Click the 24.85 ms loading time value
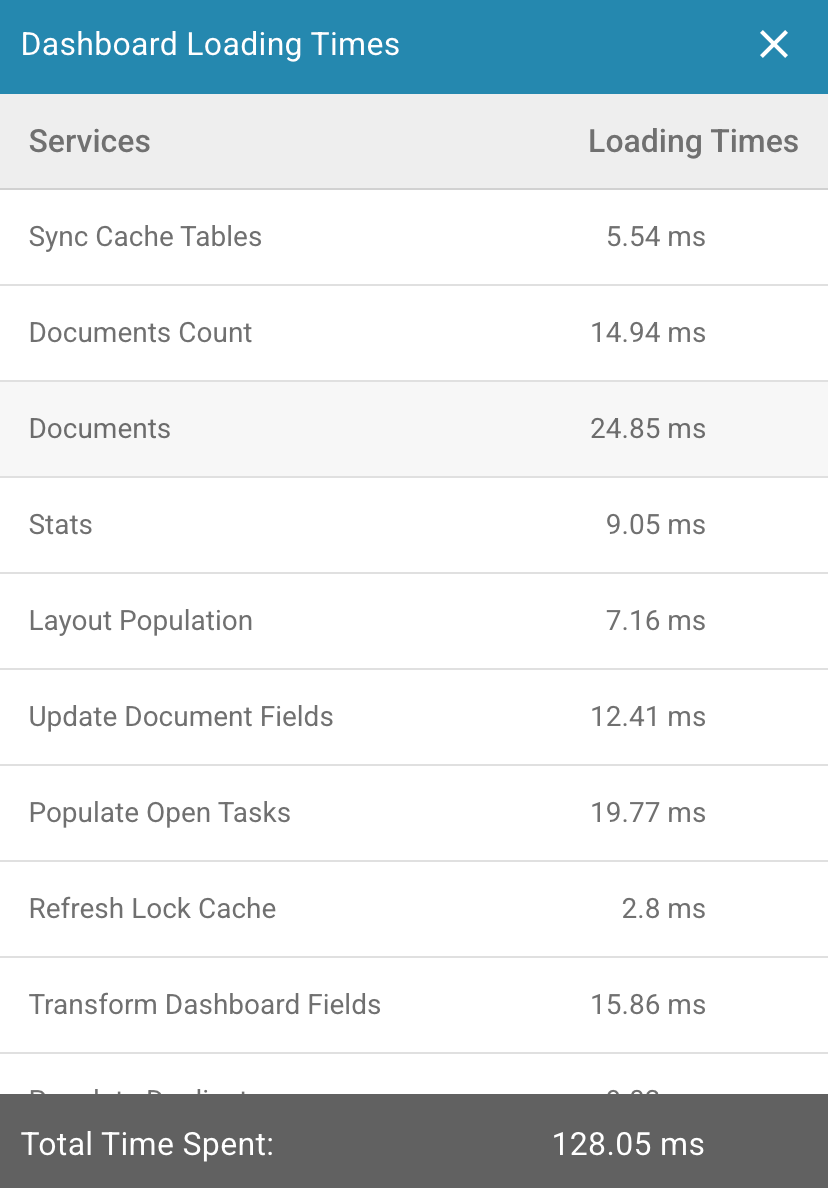The width and height of the screenshot is (828, 1188). pyautogui.click(x=648, y=429)
